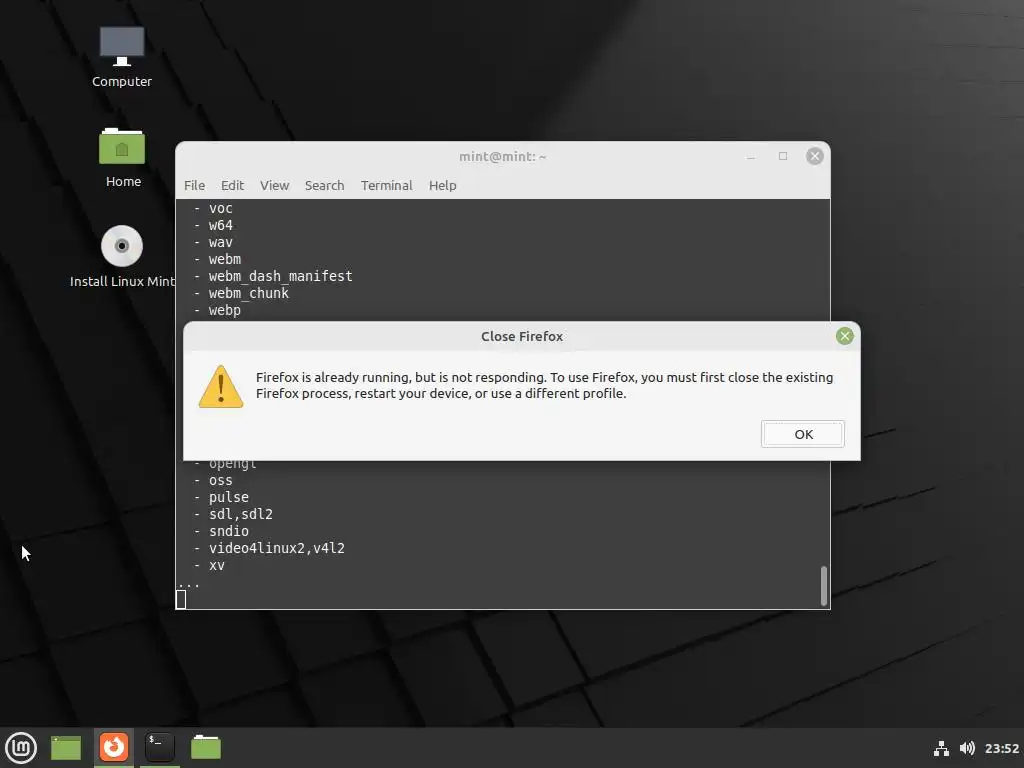
Task: Click the Close Firefox dialog title
Action: click(522, 336)
